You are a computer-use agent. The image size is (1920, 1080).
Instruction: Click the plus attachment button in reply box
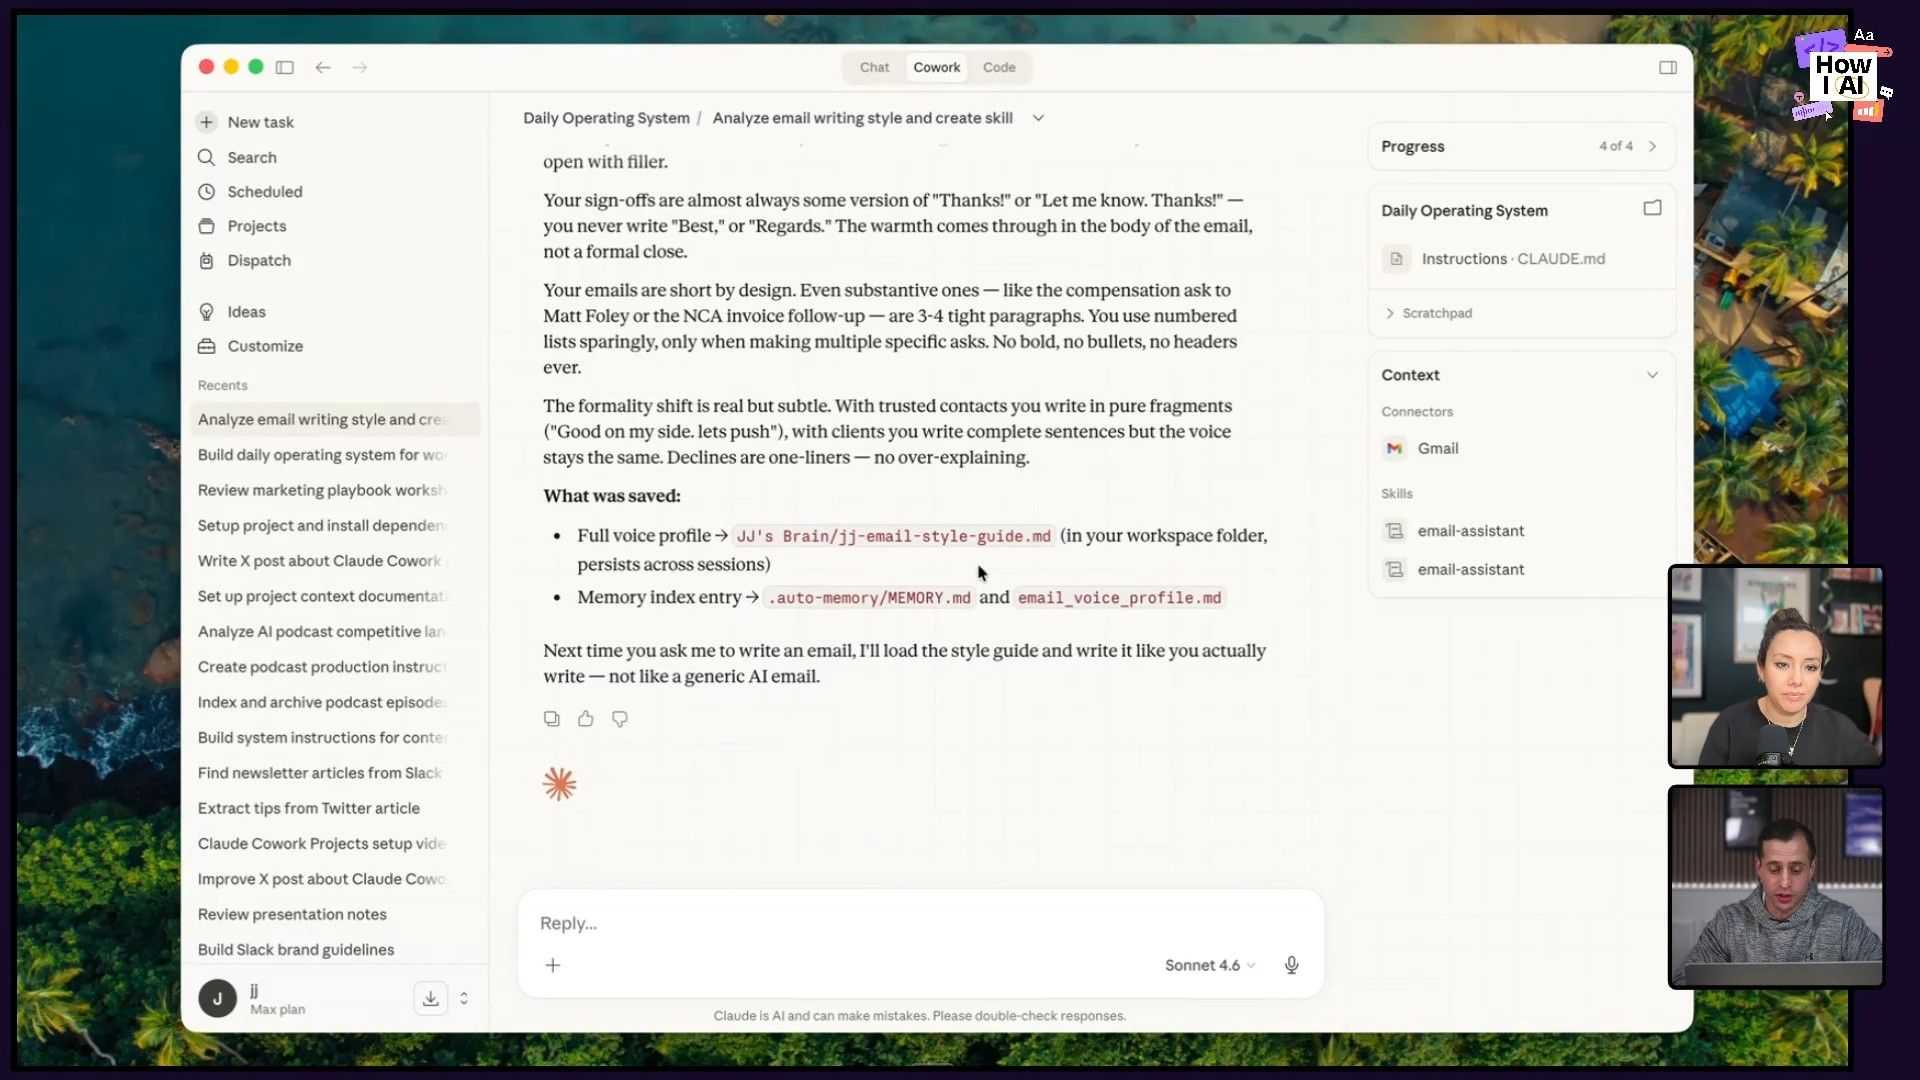point(553,965)
